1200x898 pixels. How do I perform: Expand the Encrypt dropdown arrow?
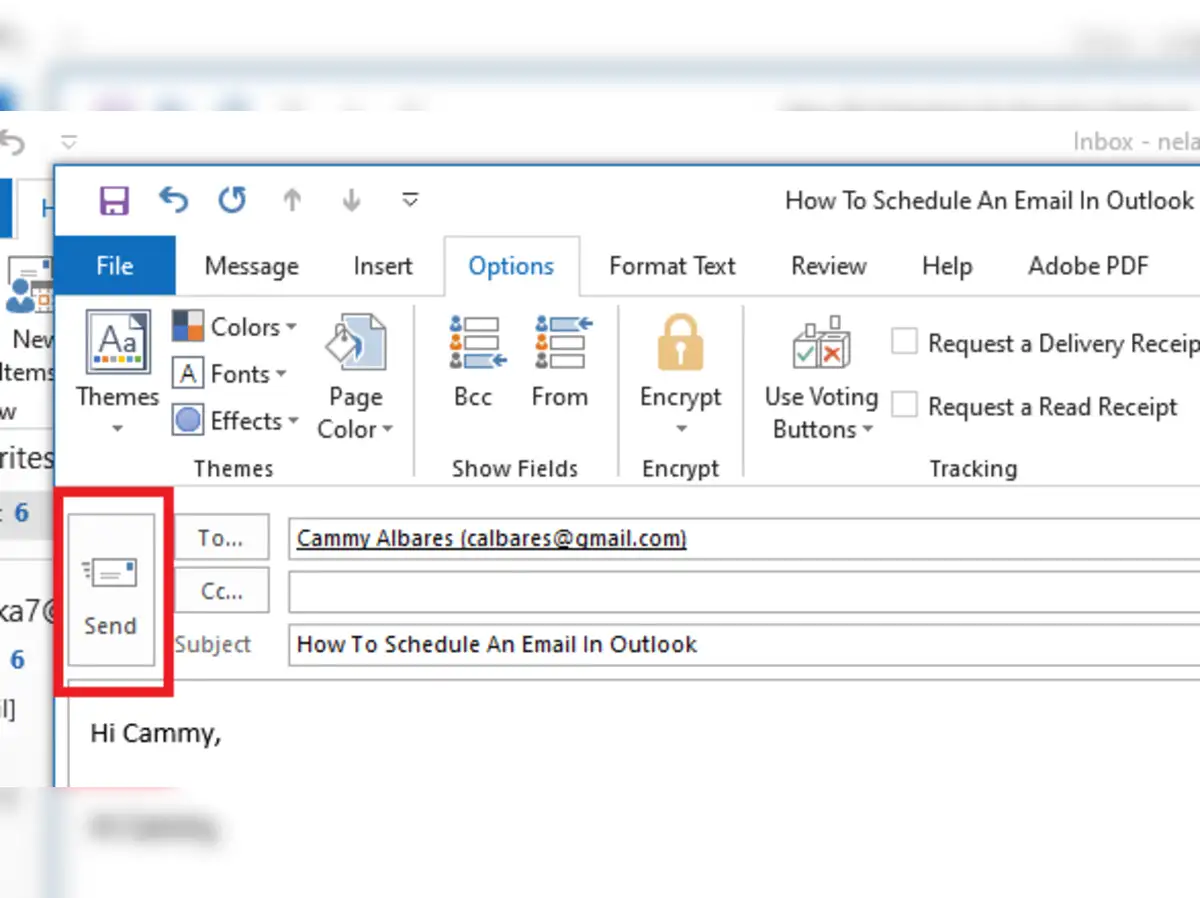(681, 429)
